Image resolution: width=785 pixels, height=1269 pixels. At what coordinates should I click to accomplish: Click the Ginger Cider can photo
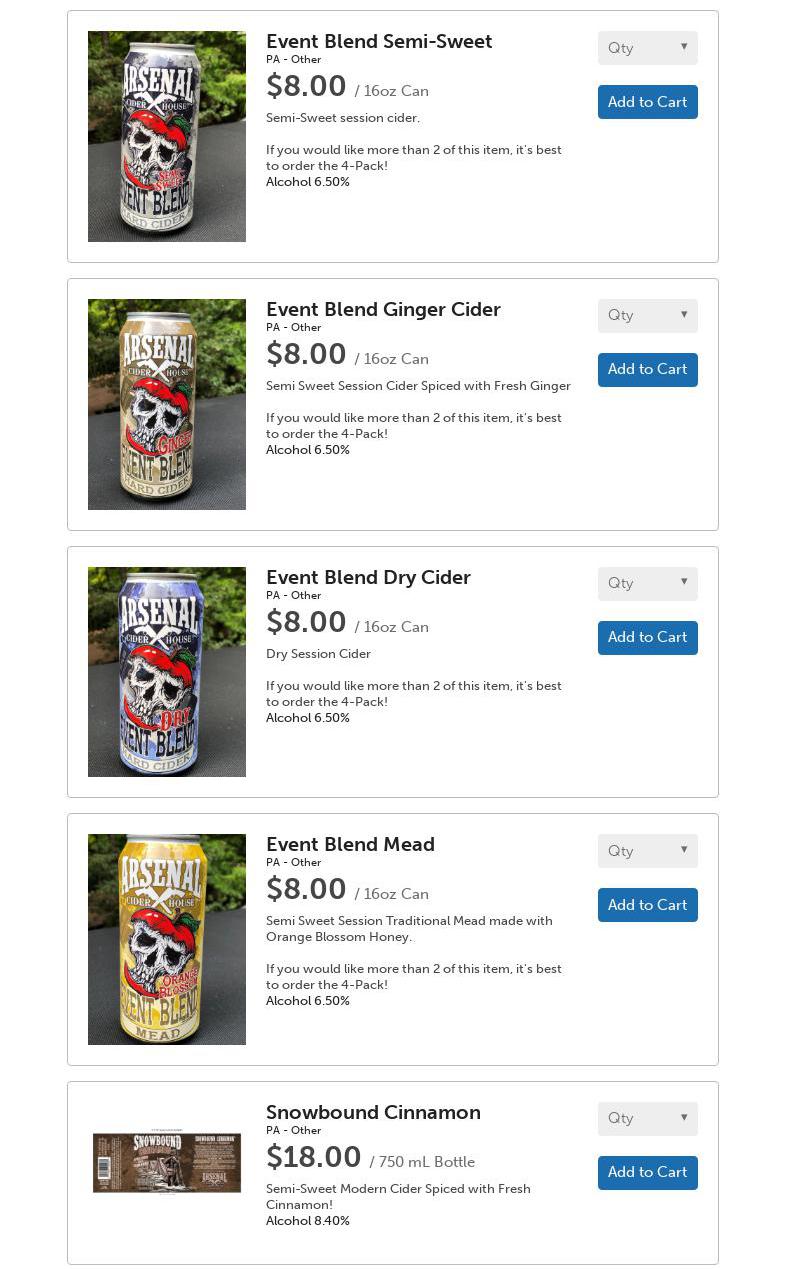point(167,405)
